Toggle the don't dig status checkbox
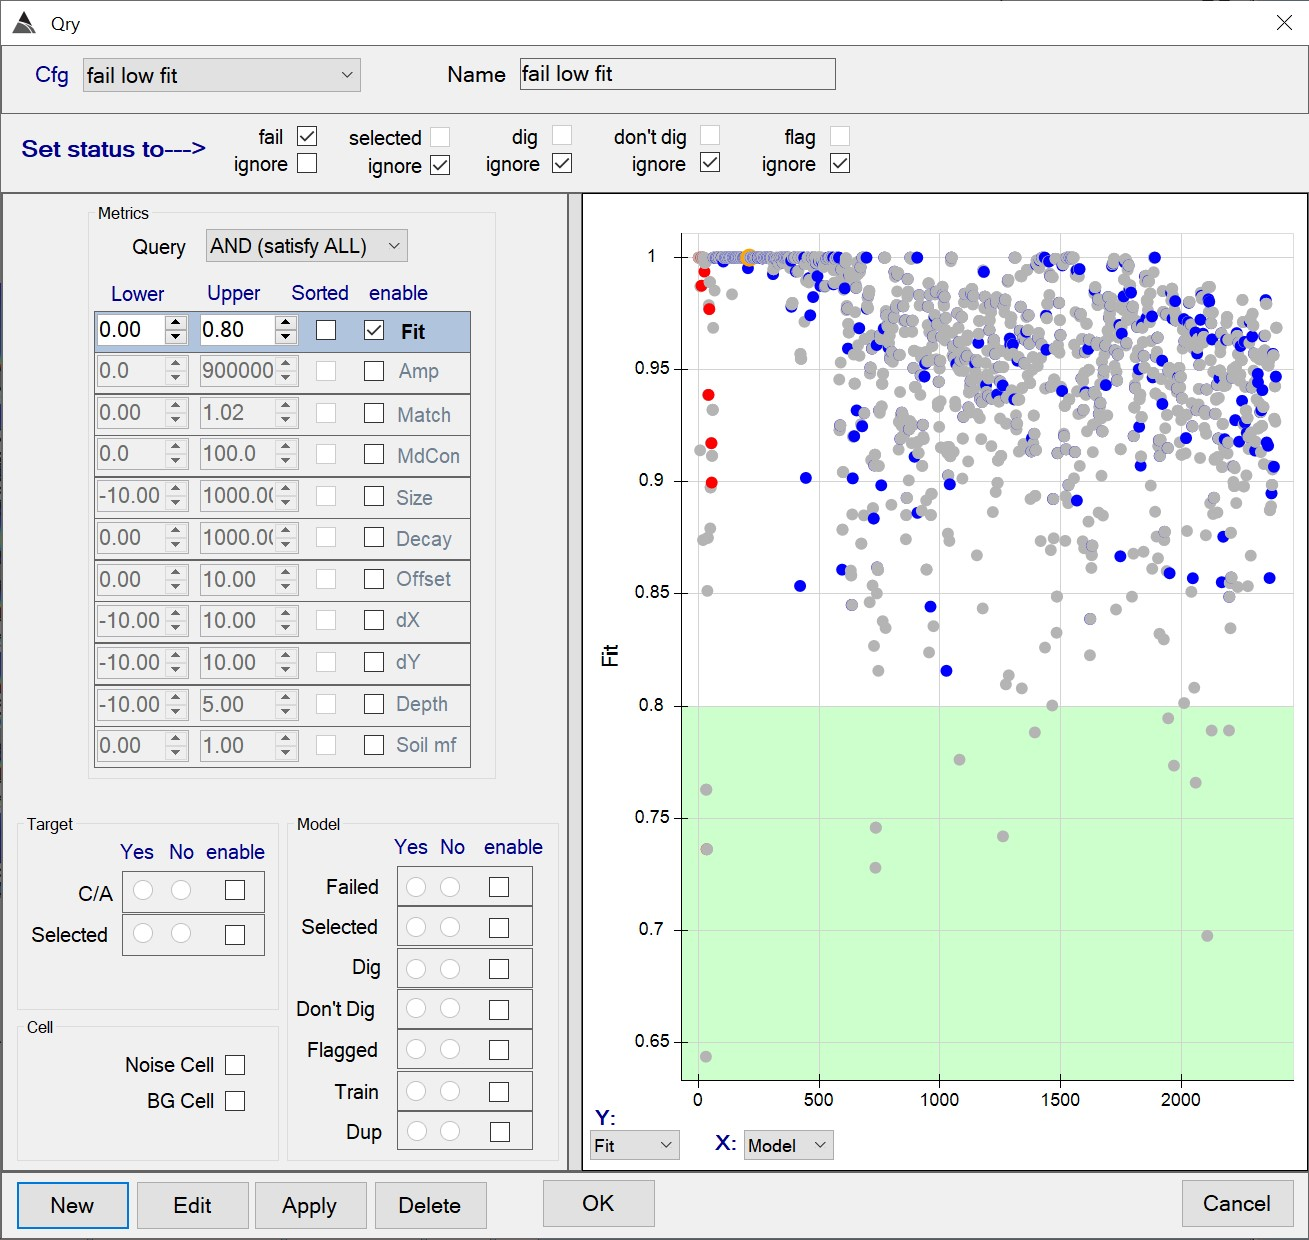The height and width of the screenshot is (1240, 1309). click(710, 135)
